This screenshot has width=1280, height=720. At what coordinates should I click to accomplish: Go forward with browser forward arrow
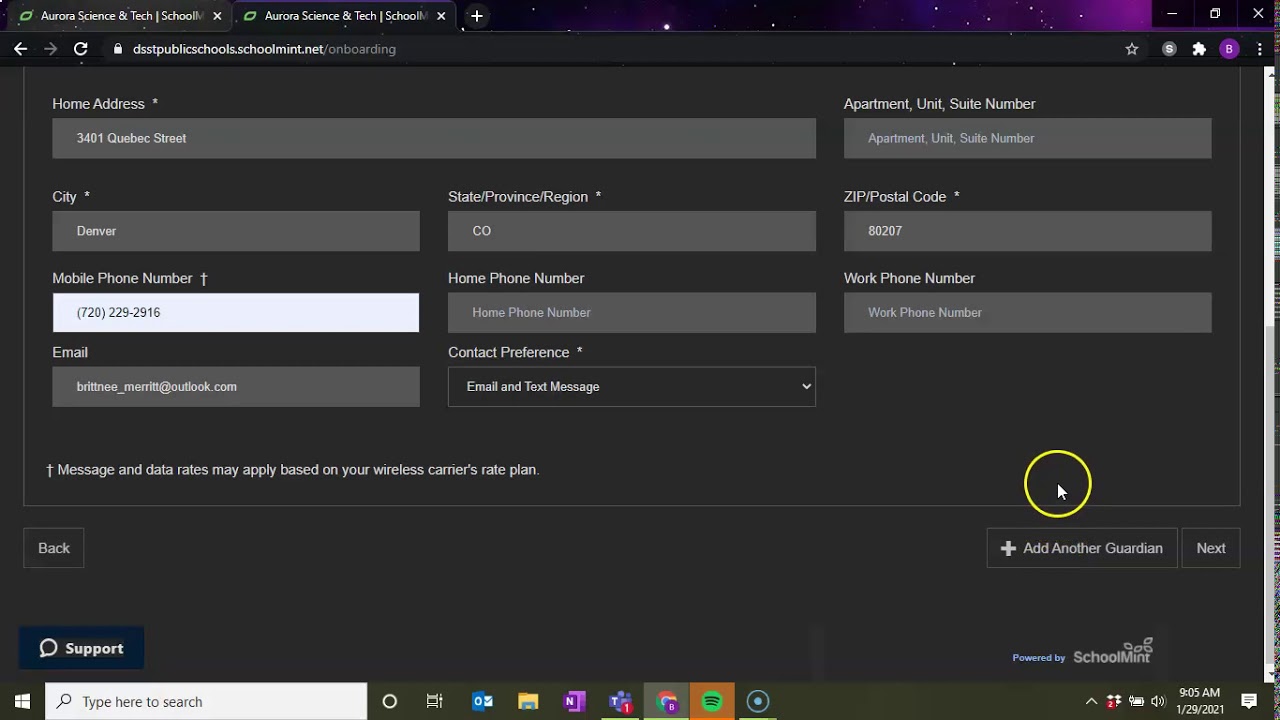[50, 49]
